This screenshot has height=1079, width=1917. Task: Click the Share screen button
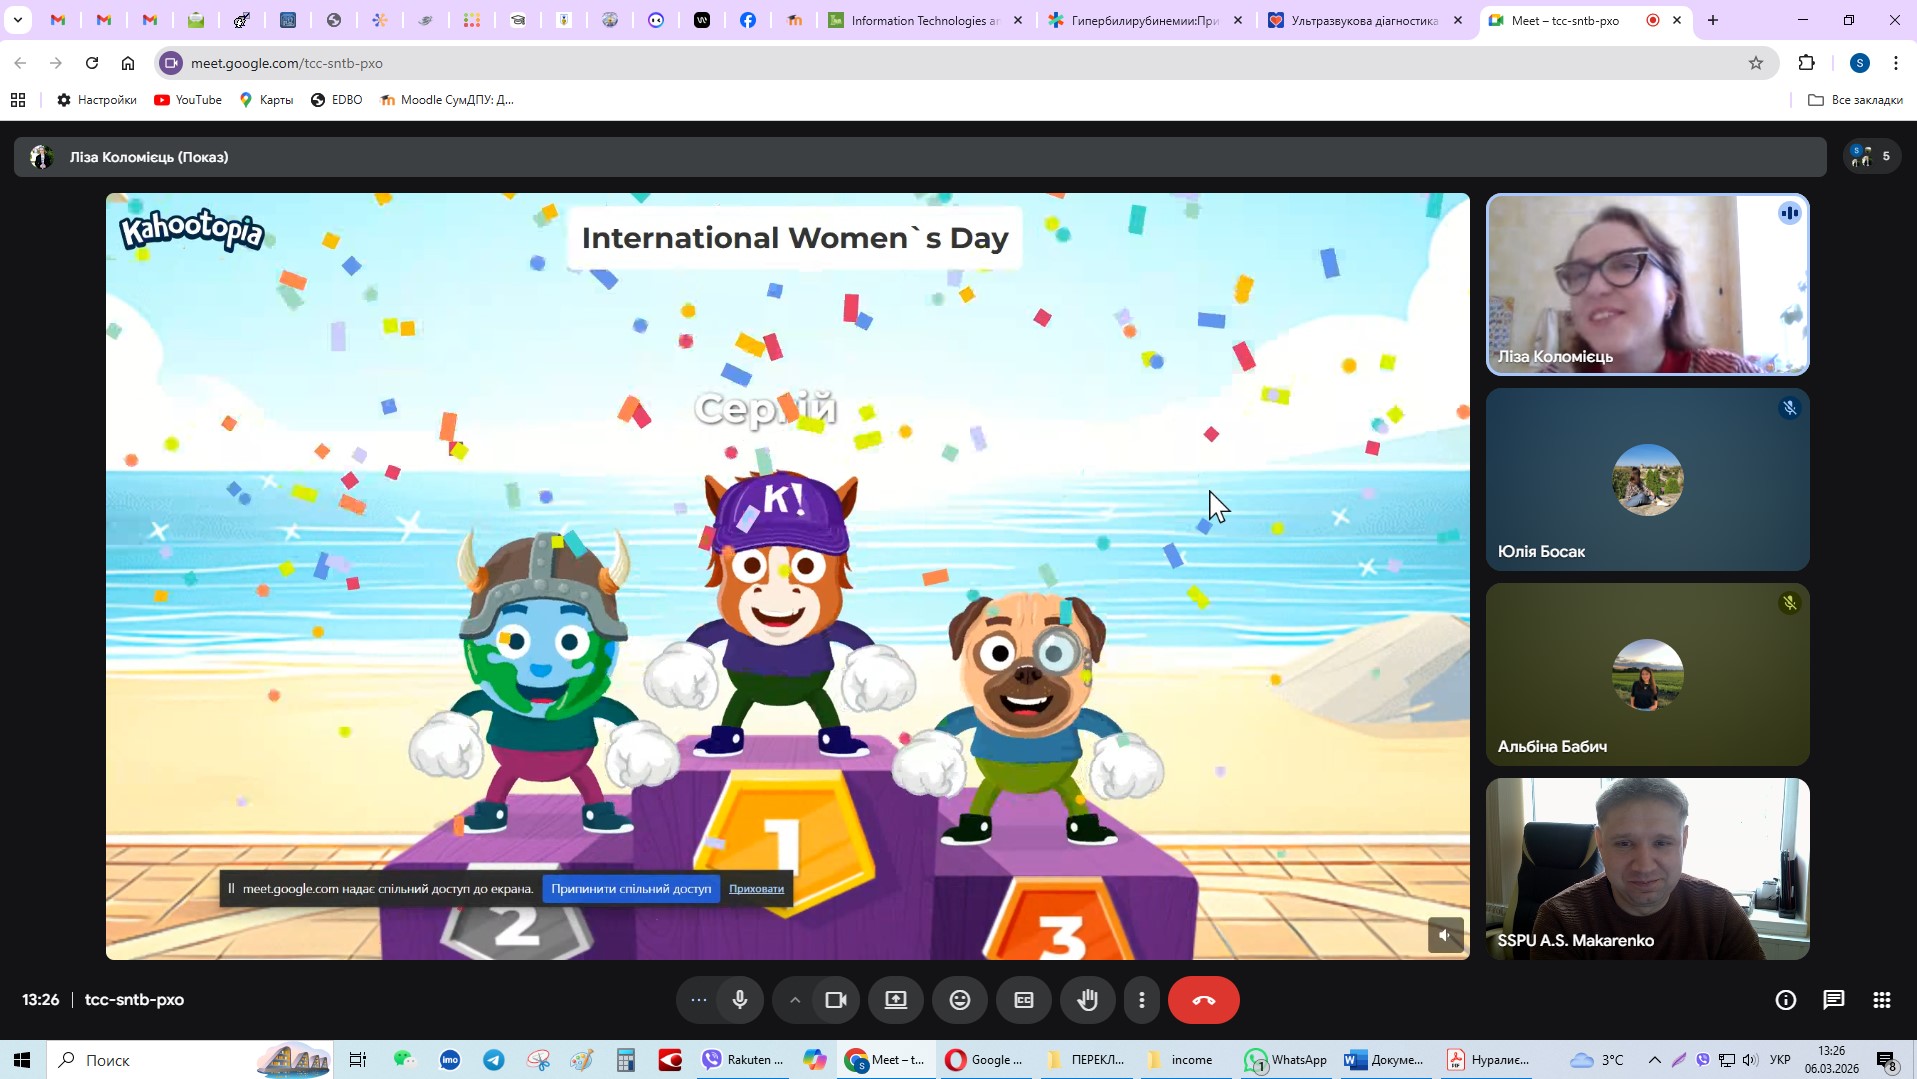895,1000
